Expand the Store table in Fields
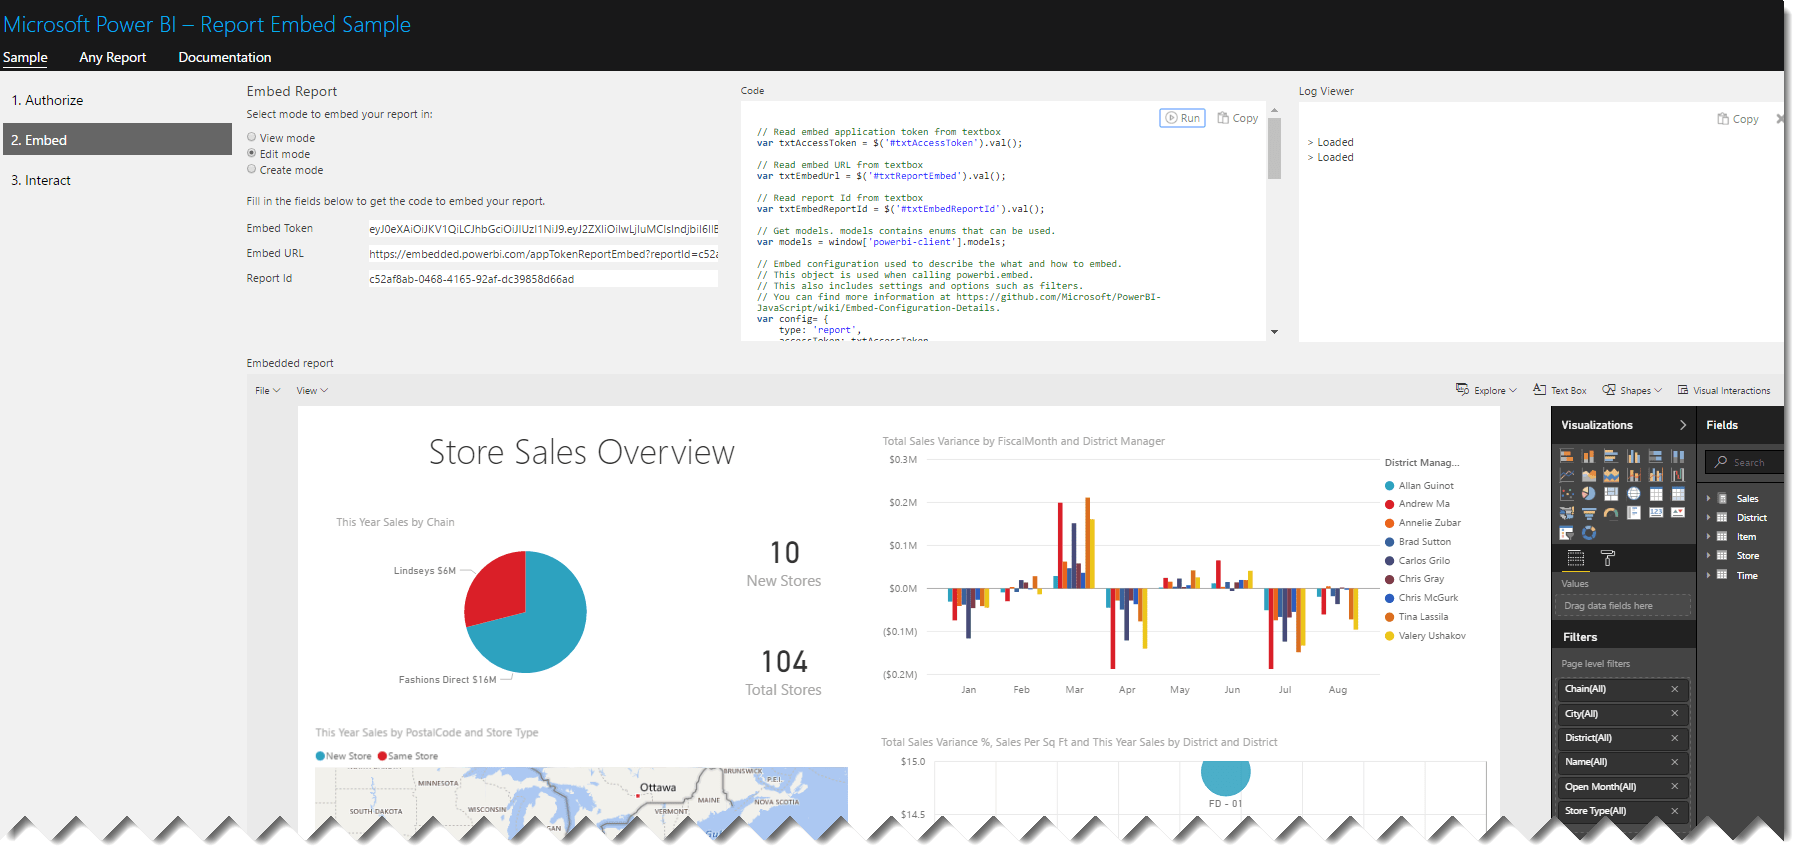Viewport: 1799px width, 856px height. point(1709,555)
